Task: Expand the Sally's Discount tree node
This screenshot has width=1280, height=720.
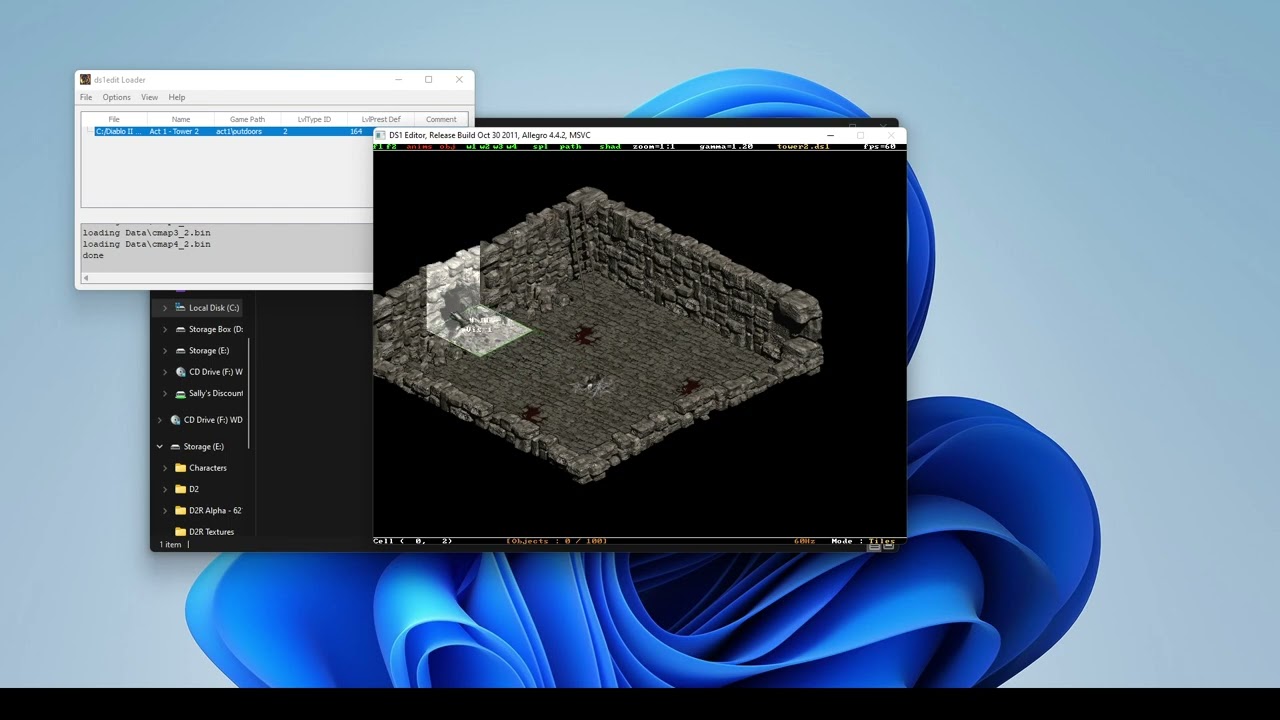Action: (165, 393)
